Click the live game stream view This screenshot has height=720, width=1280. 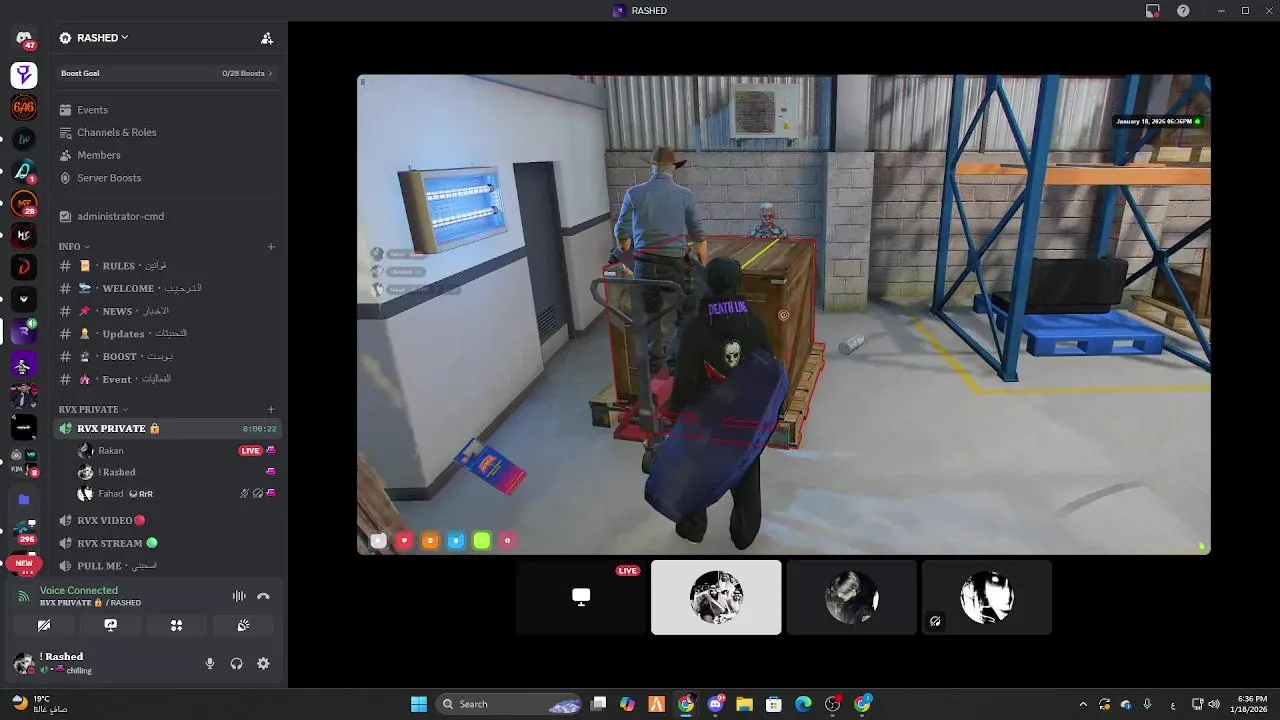(784, 314)
